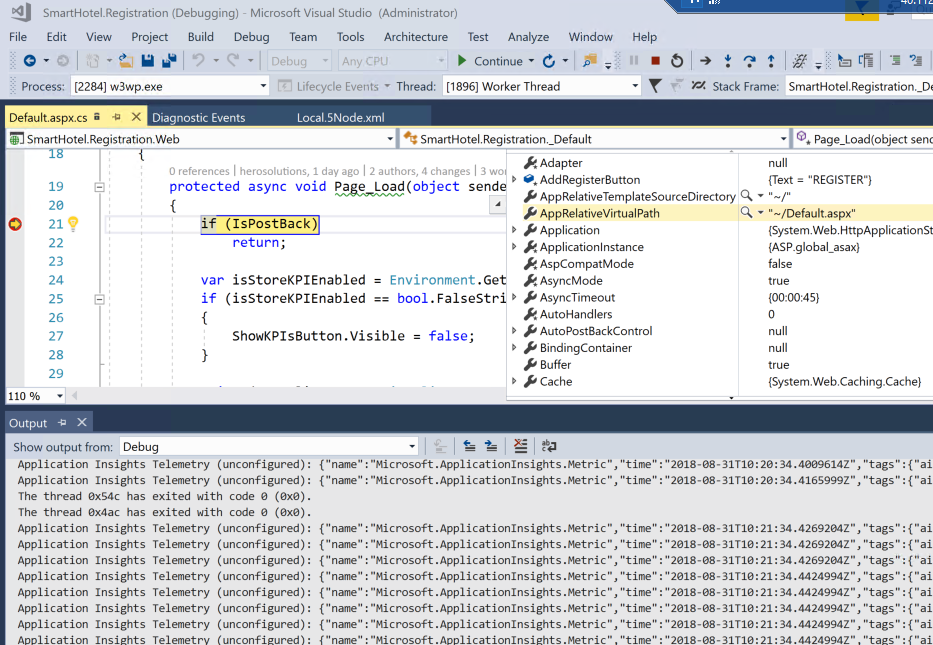Click the Open File folder icon
Image resolution: width=933 pixels, height=645 pixels.
[126, 61]
